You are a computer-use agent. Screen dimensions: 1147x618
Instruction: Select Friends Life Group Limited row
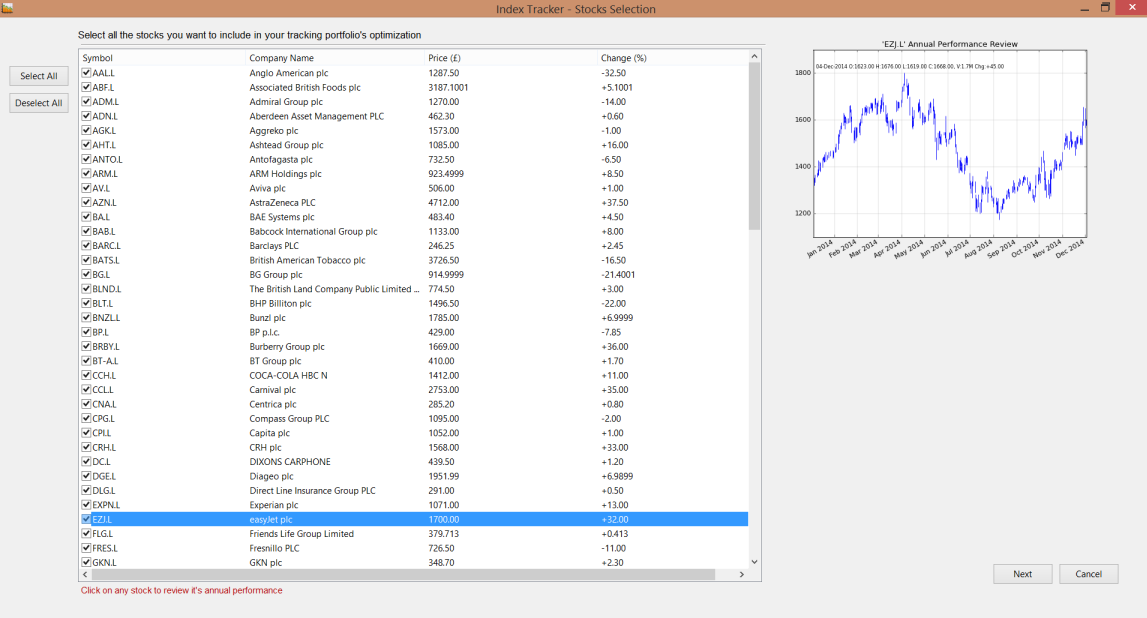tap(414, 534)
